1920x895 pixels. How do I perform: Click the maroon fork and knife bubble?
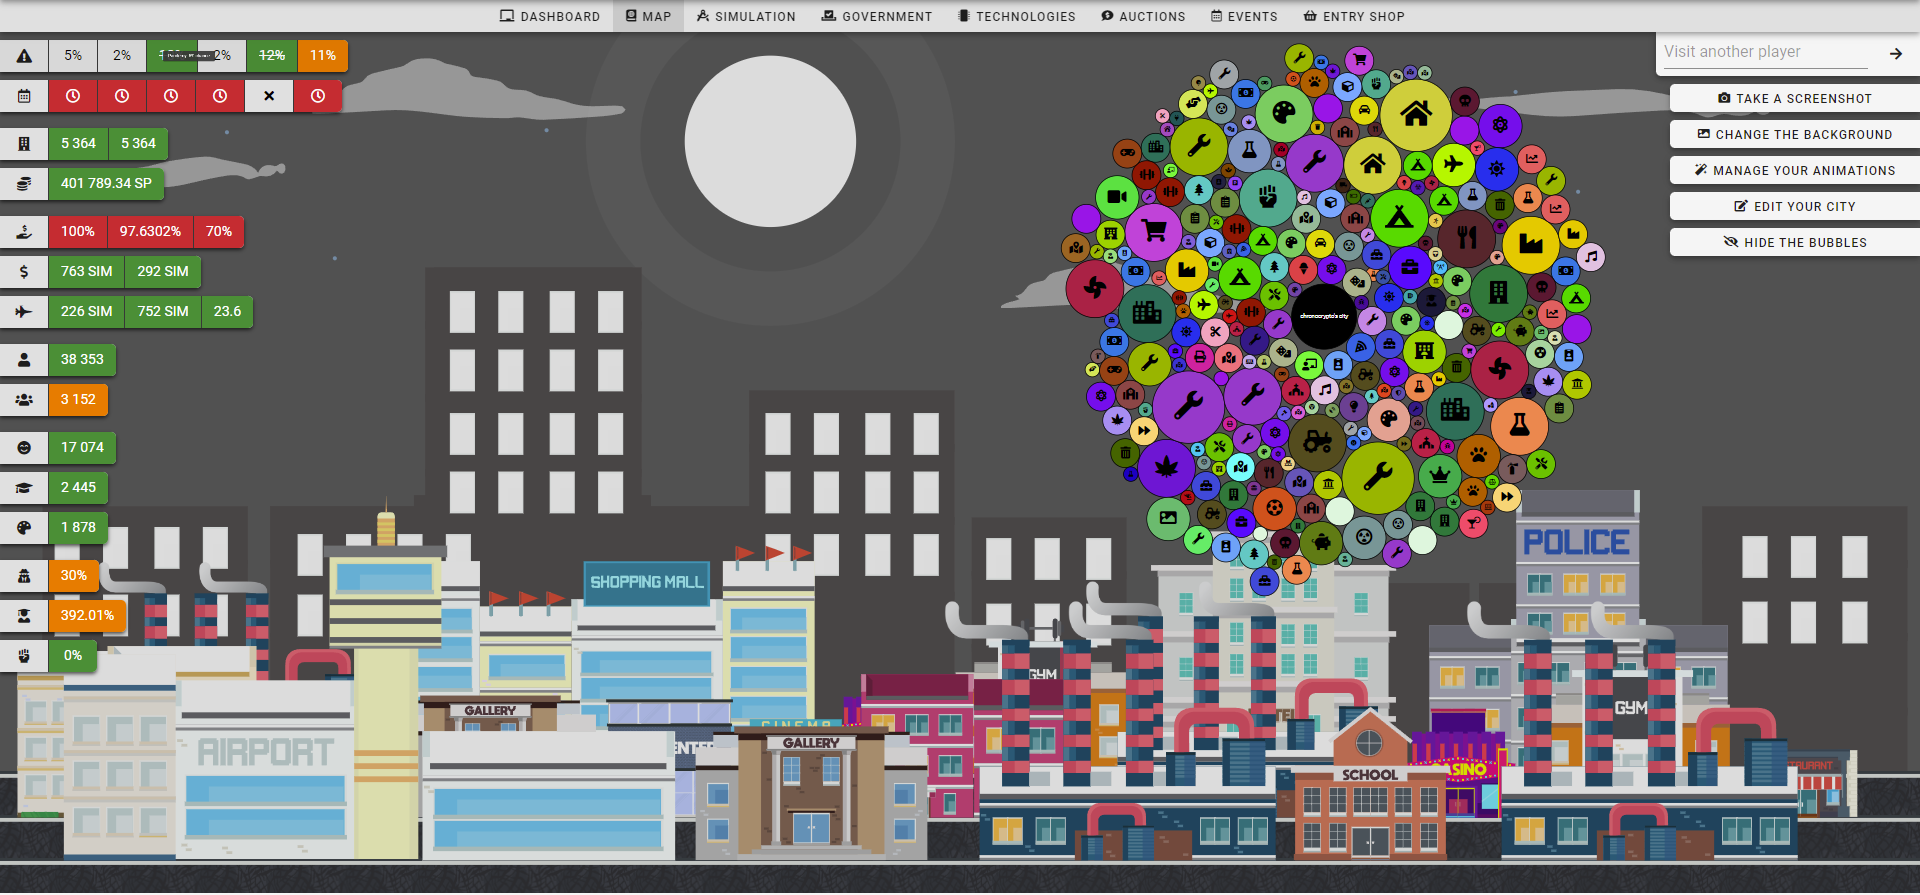(x=1467, y=237)
